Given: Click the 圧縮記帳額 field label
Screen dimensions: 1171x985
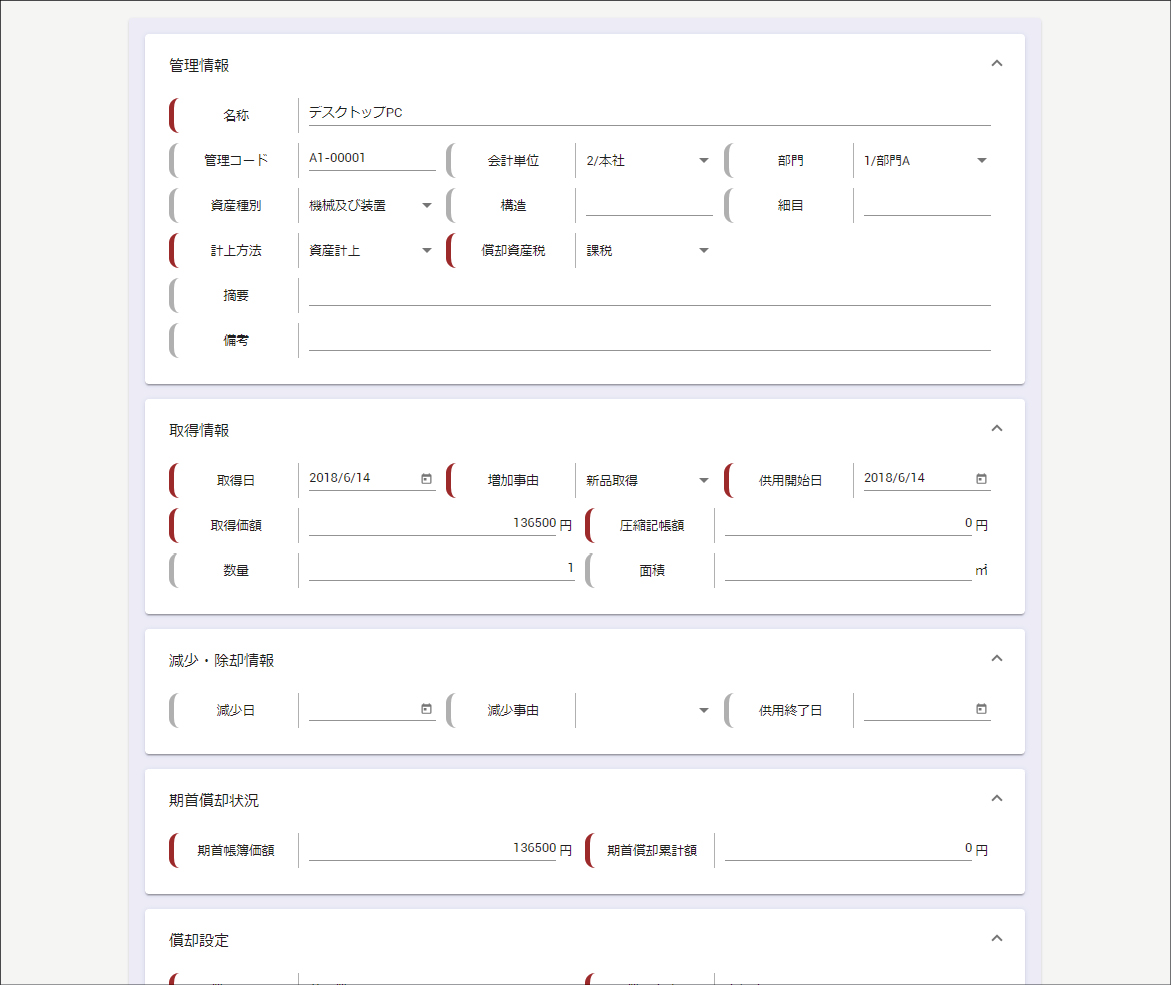Looking at the screenshot, I should pos(652,525).
